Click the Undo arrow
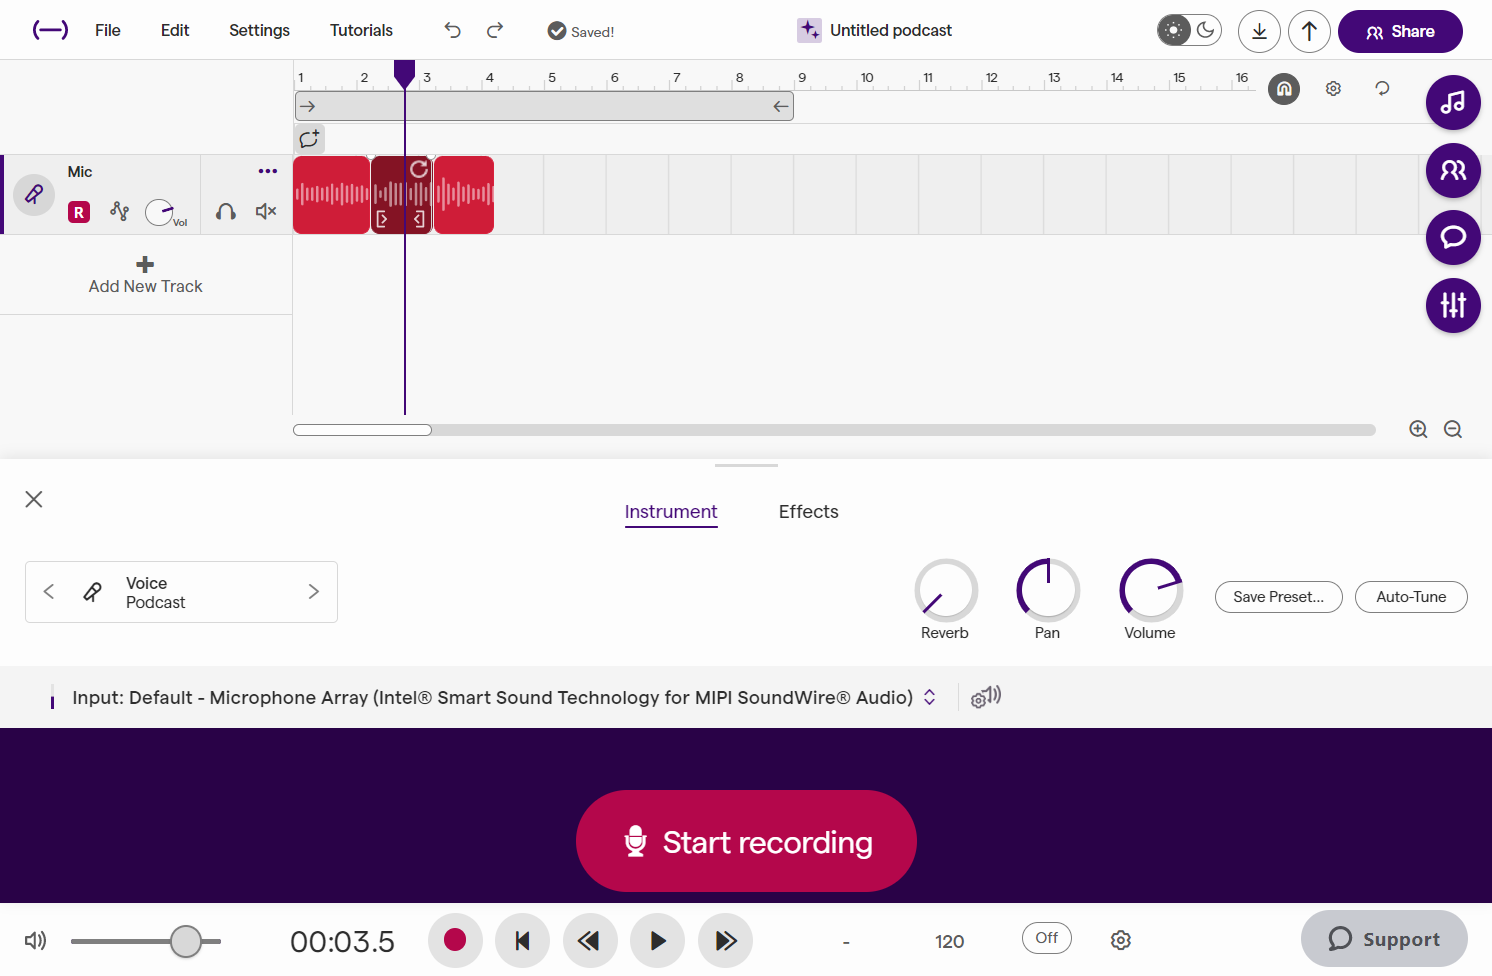The height and width of the screenshot is (976, 1492). pyautogui.click(x=453, y=30)
